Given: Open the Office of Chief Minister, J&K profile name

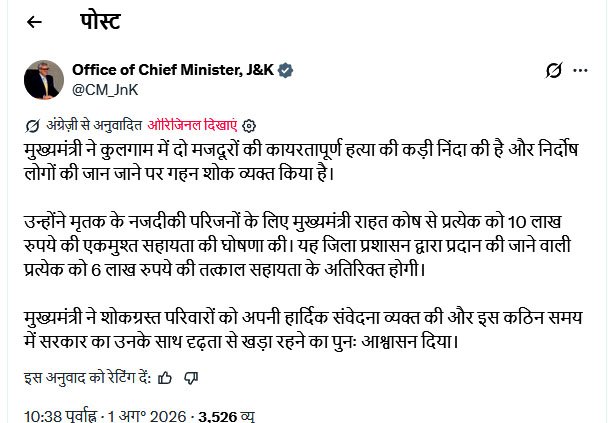Looking at the screenshot, I should tap(173, 70).
